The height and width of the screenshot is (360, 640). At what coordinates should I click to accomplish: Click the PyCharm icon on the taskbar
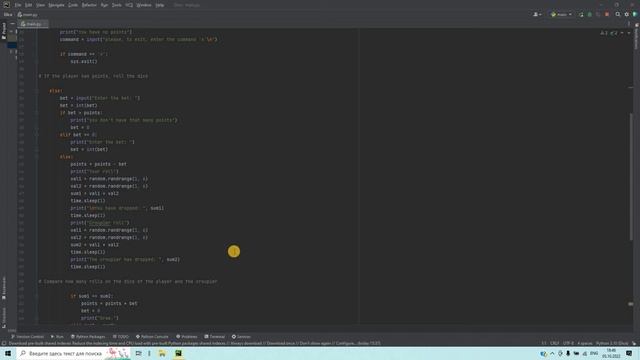pos(178,353)
